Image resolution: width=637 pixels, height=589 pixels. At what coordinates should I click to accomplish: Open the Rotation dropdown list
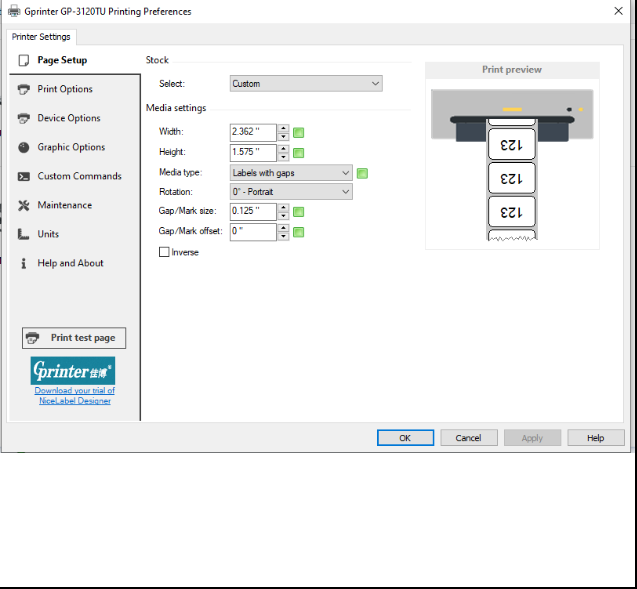click(290, 192)
